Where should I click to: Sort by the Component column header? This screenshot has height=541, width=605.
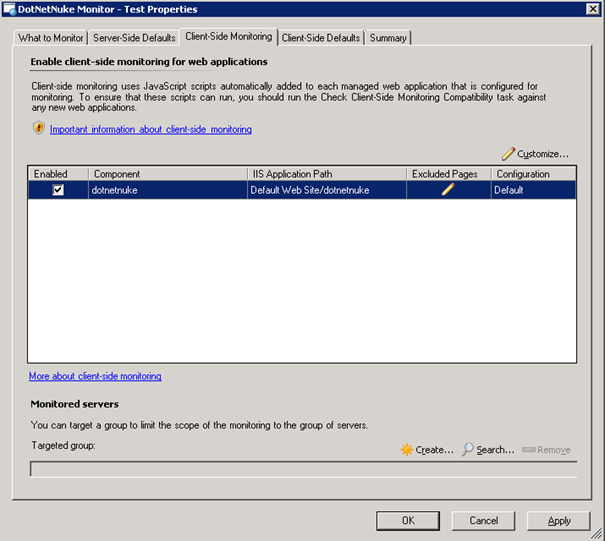point(168,174)
